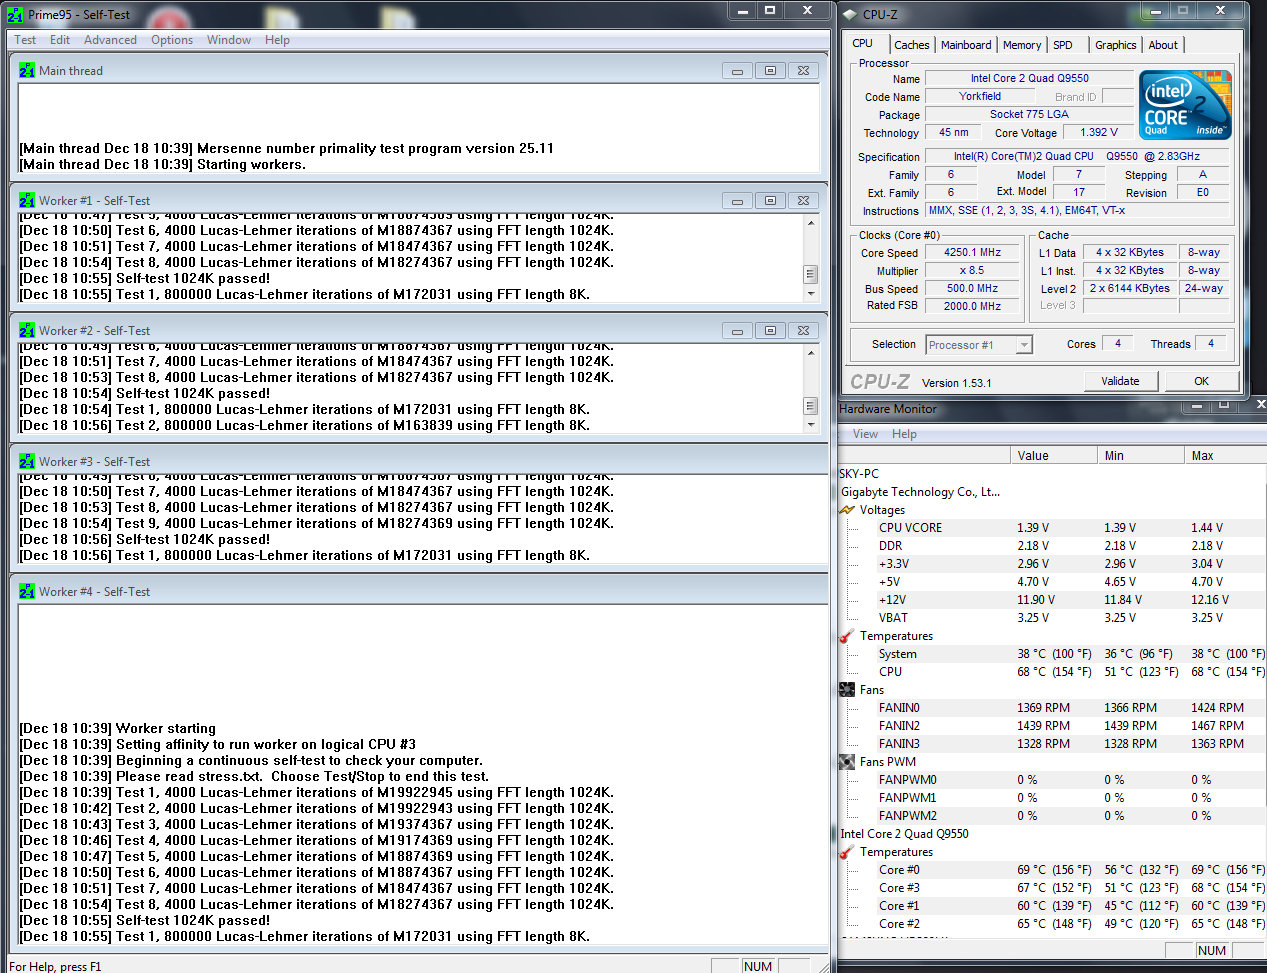Open the Options menu in Prime95
The image size is (1267, 973).
(172, 40)
